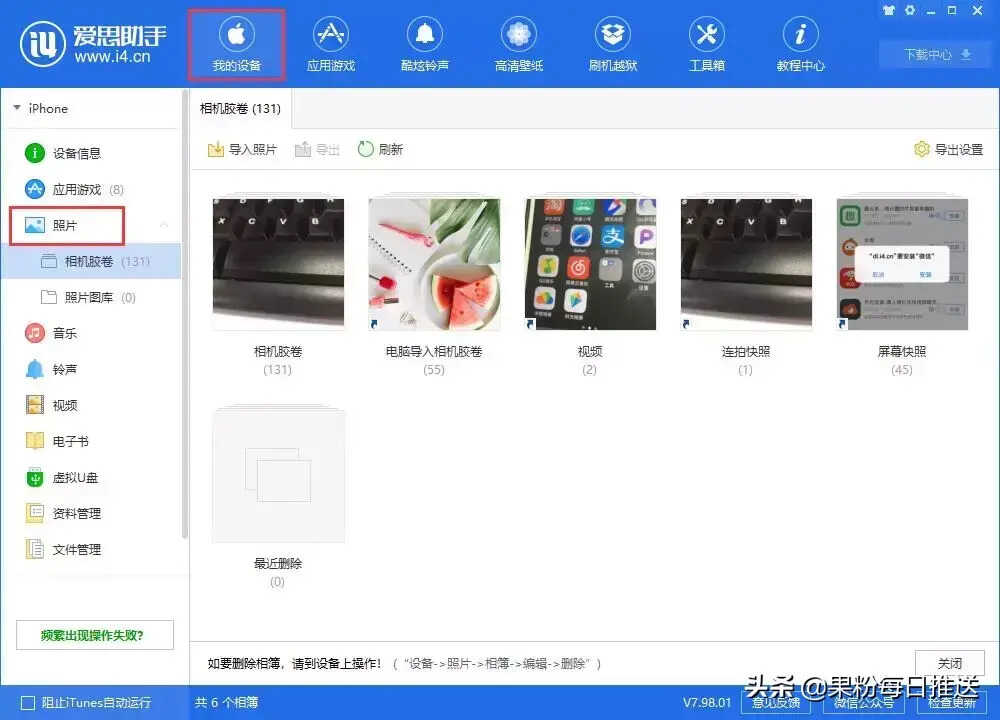
Task: Select 设备信息 in the sidebar
Action: 63,153
